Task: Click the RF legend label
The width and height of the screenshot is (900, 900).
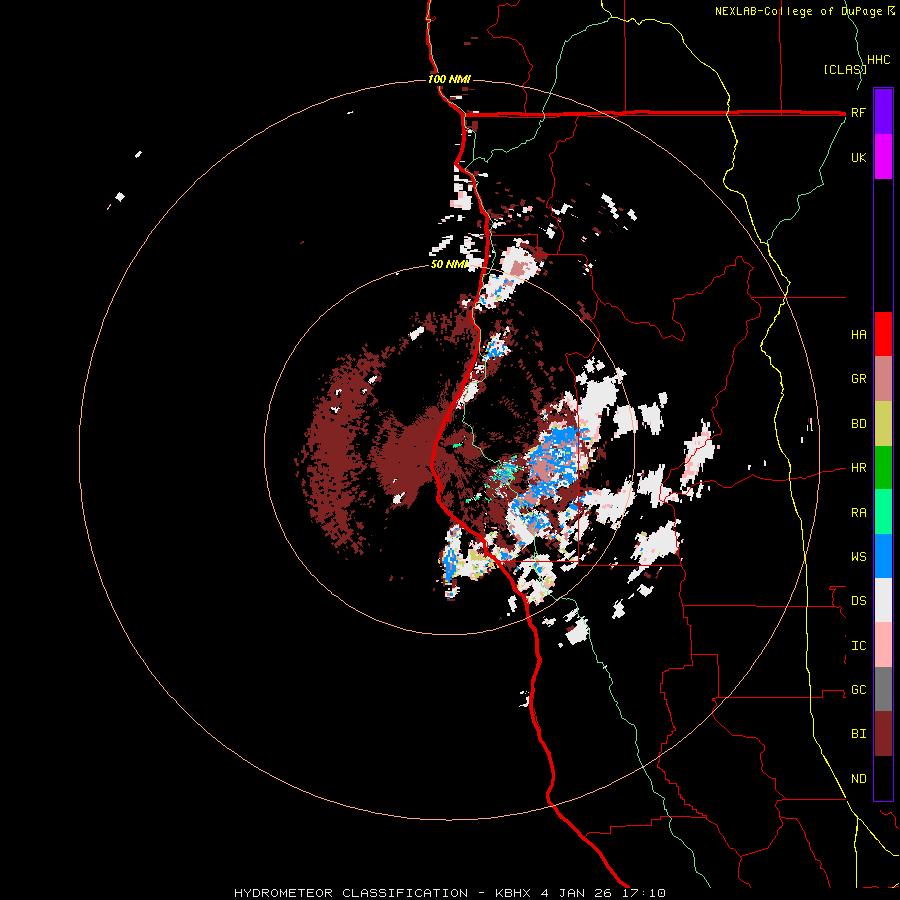Action: tap(858, 112)
